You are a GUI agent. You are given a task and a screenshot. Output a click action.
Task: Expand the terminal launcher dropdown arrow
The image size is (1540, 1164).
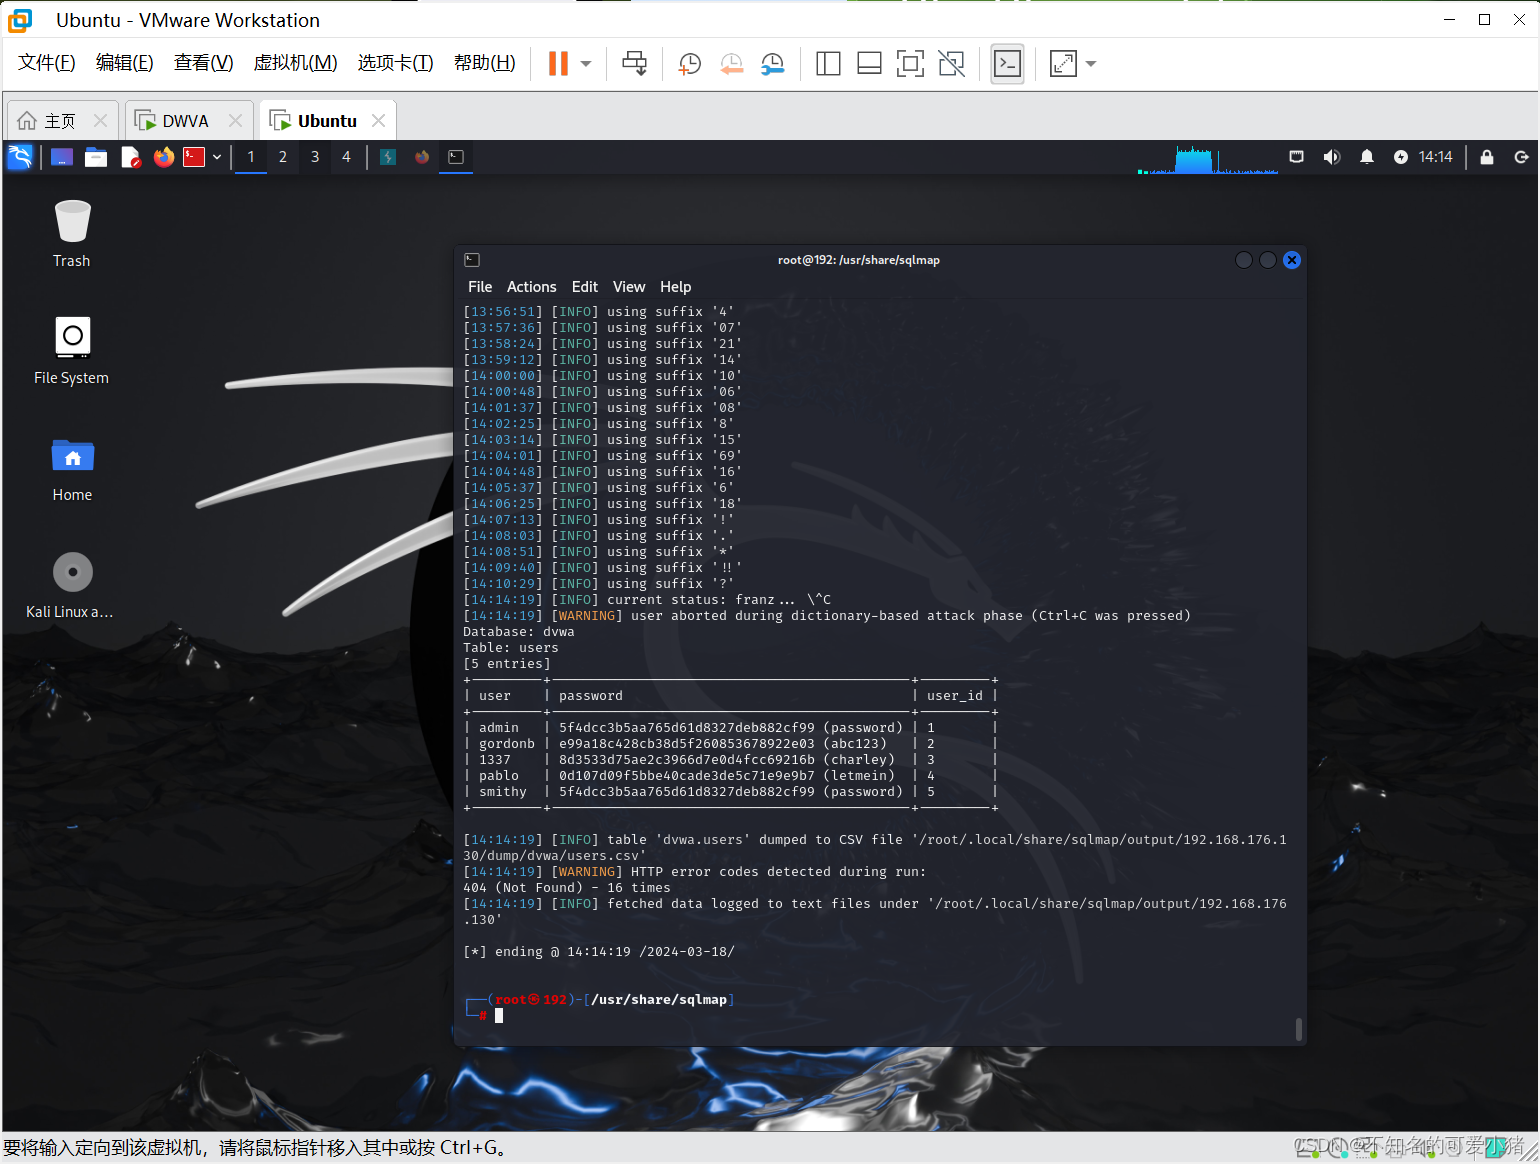point(216,157)
